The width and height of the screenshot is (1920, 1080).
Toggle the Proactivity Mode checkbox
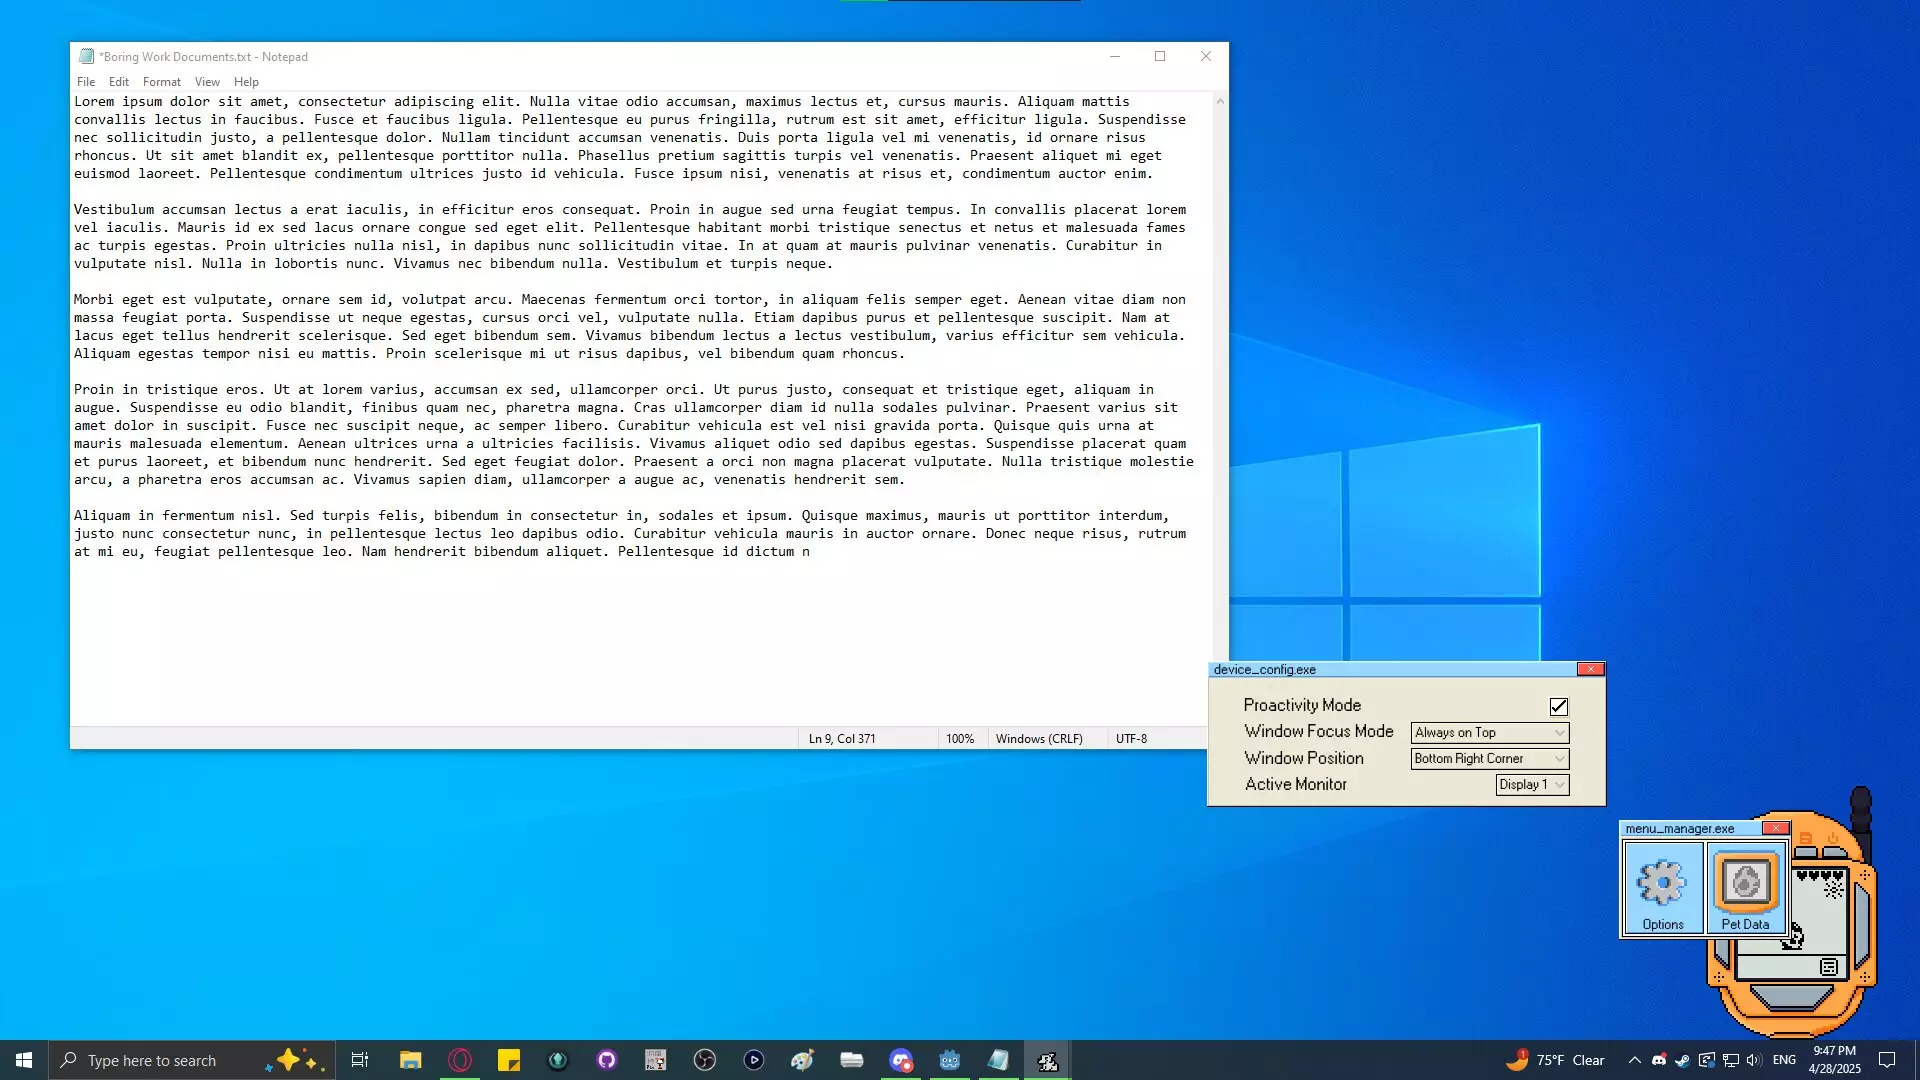click(x=1558, y=707)
